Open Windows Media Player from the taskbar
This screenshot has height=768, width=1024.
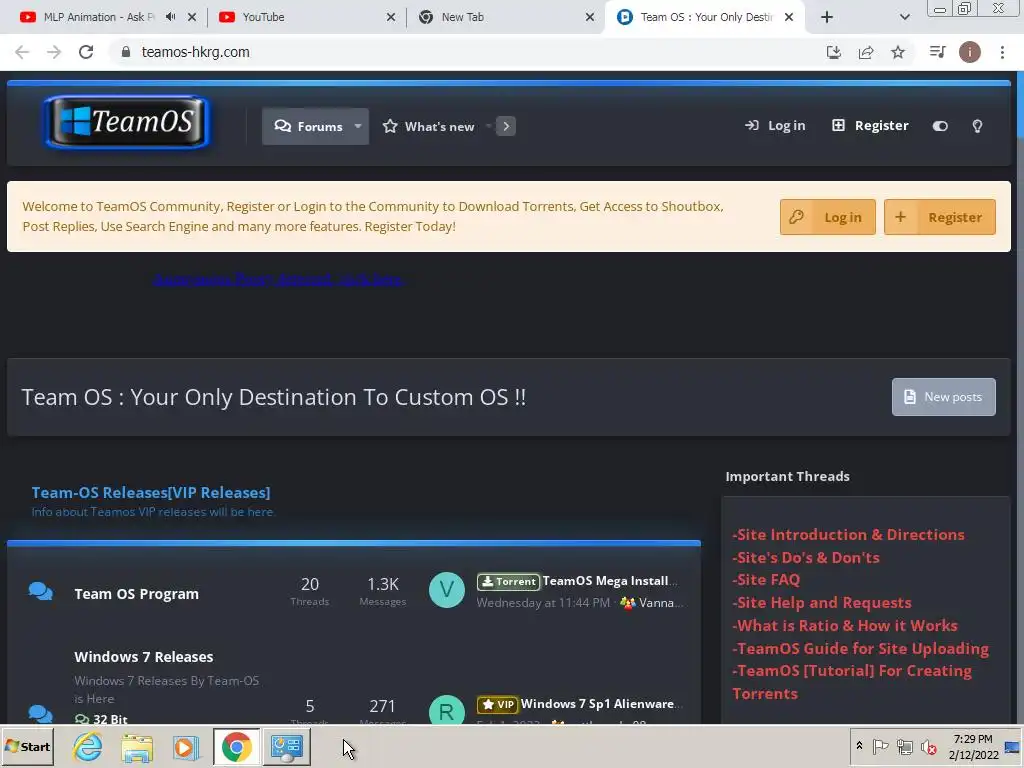pos(186,746)
